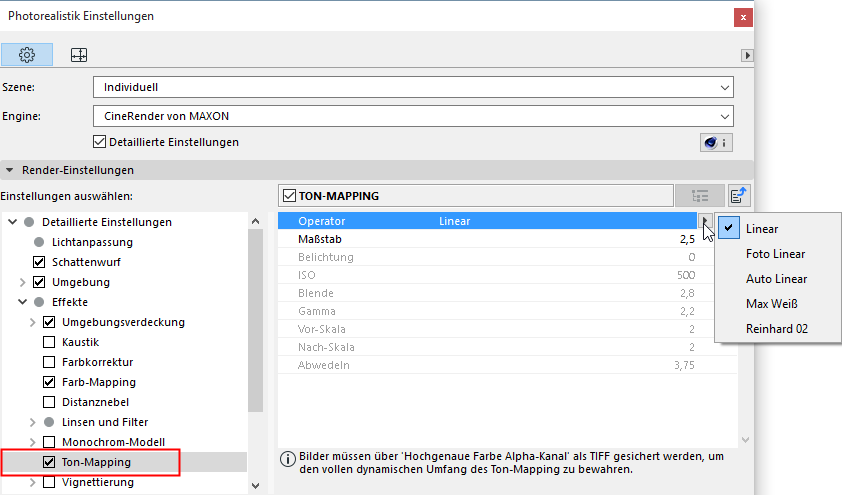Select the Operator parameter row
842x495 pixels.
tap(487, 221)
